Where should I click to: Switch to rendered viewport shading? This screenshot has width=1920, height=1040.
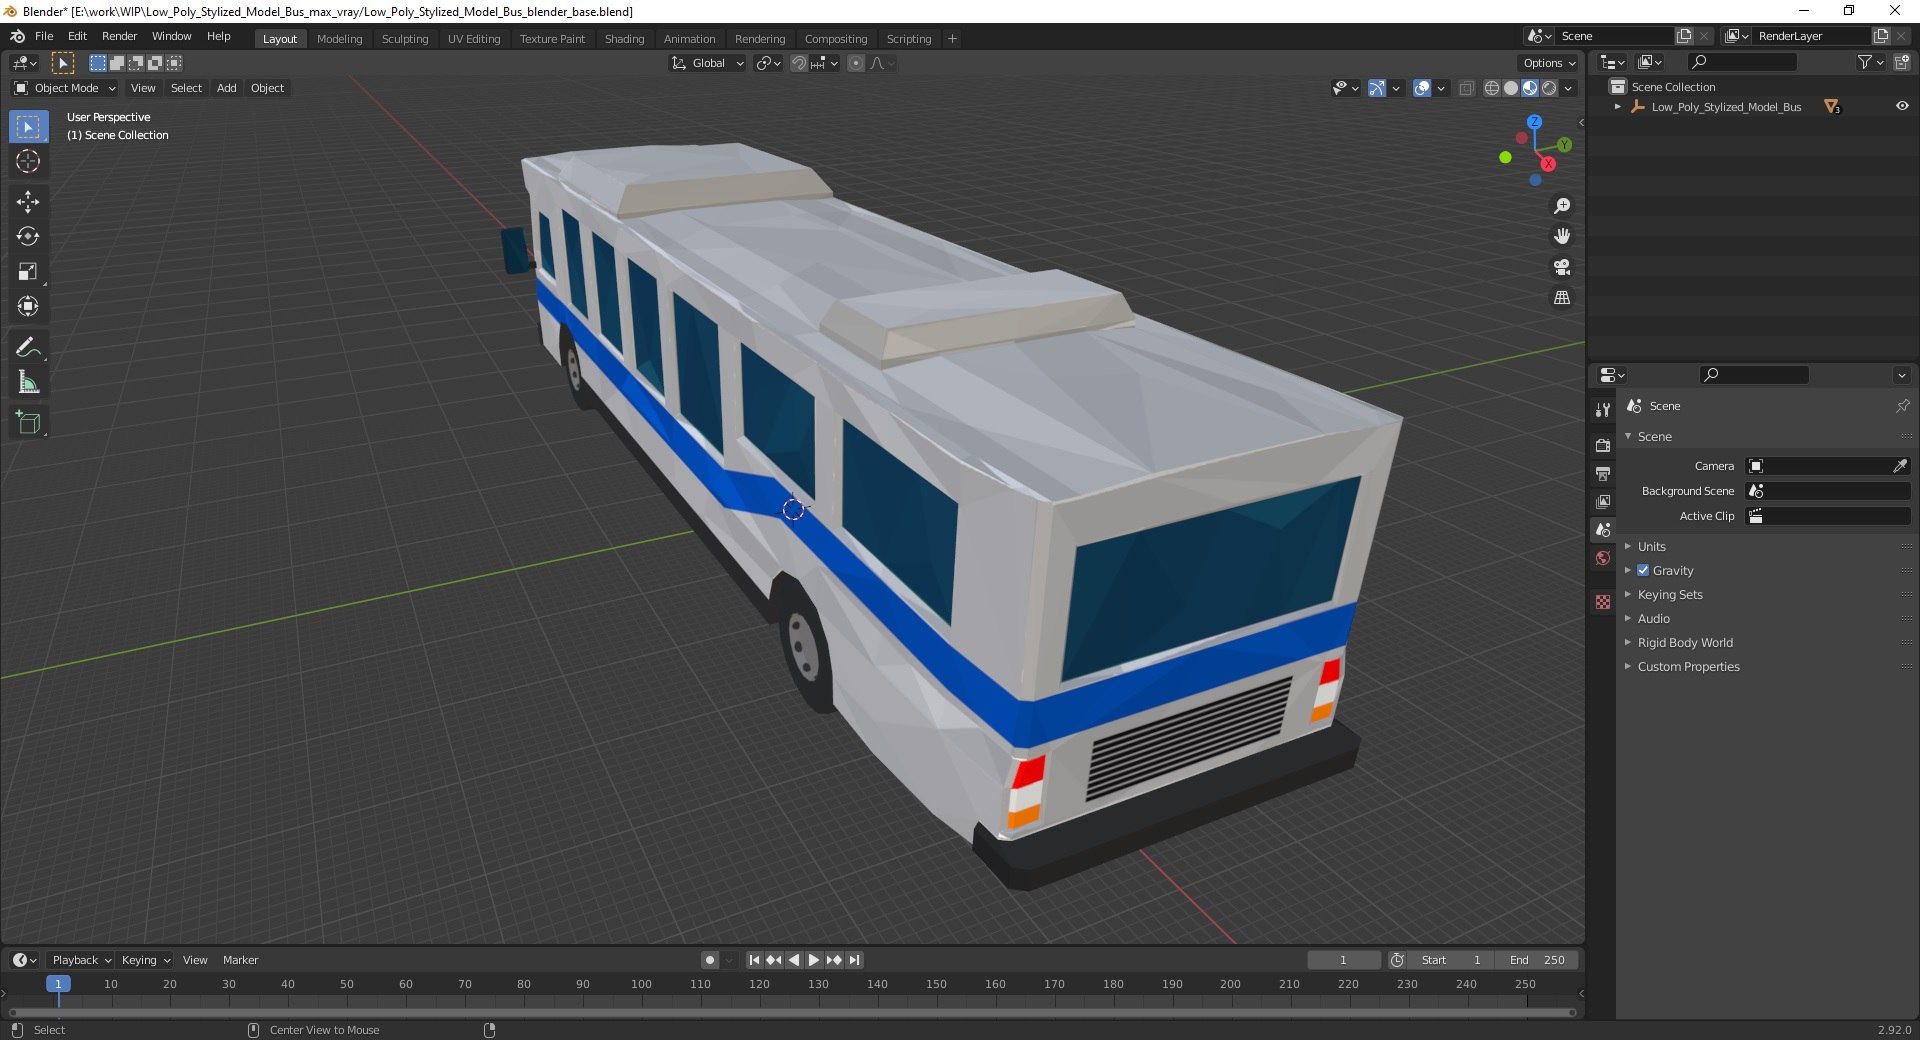tap(1549, 88)
